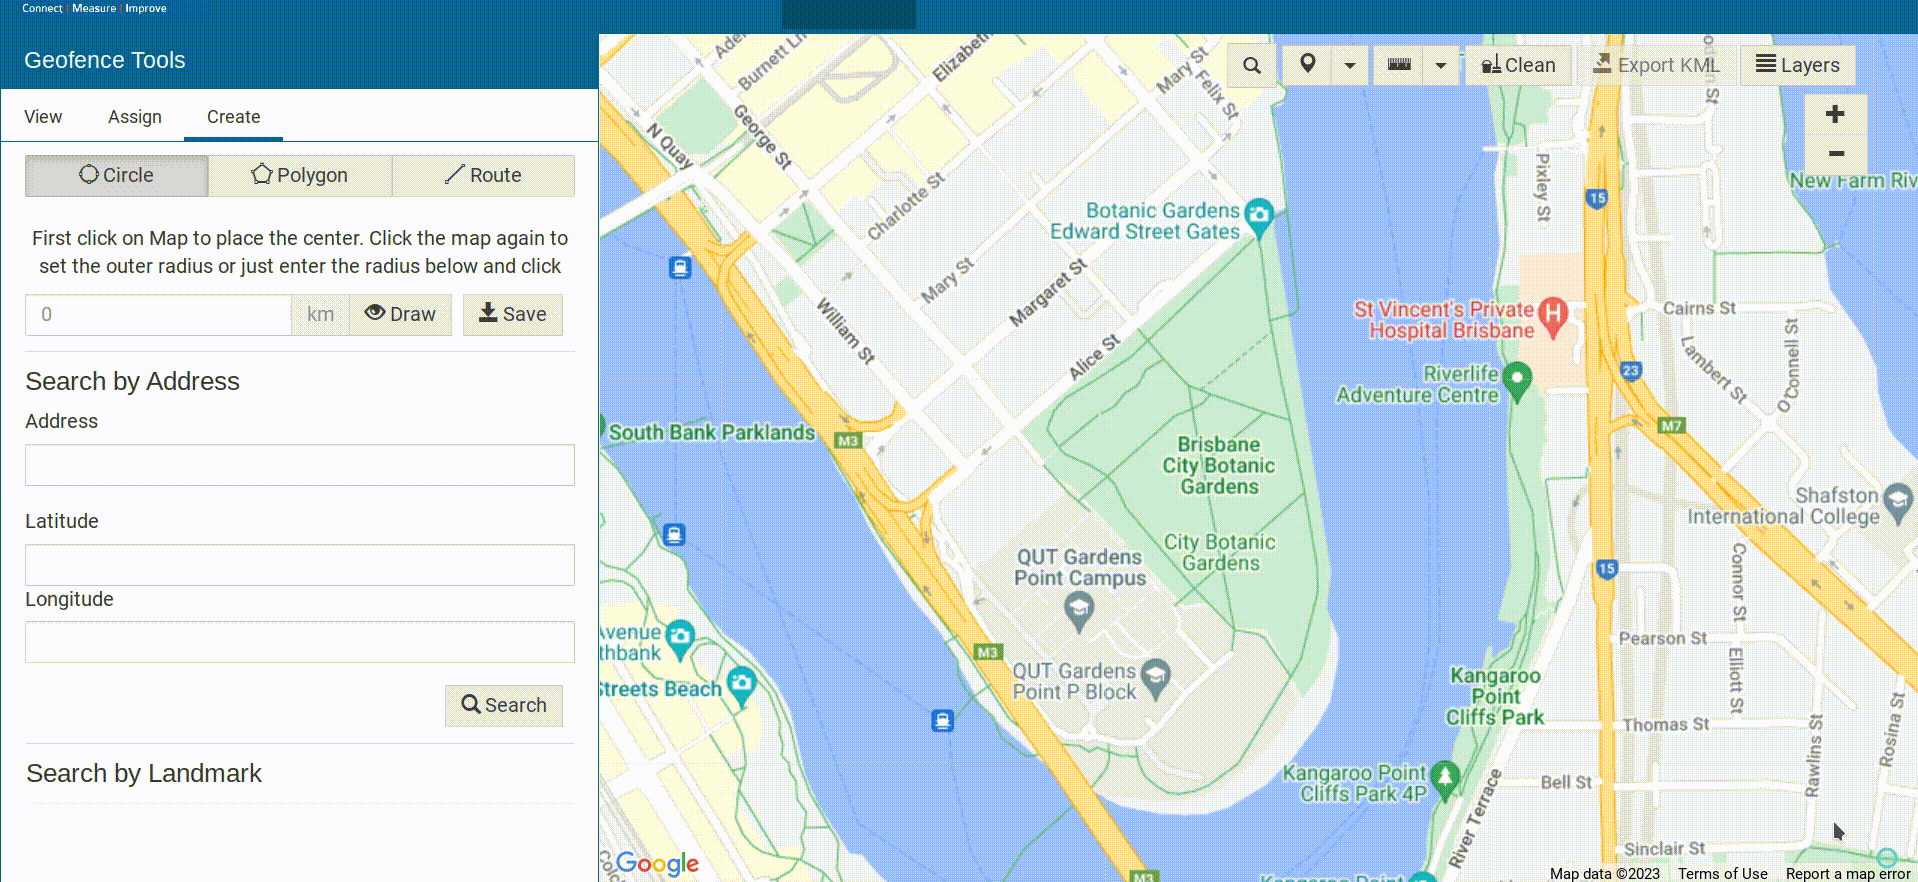Image resolution: width=1918 pixels, height=882 pixels.
Task: Click South Bank Parklands label
Action: (712, 433)
